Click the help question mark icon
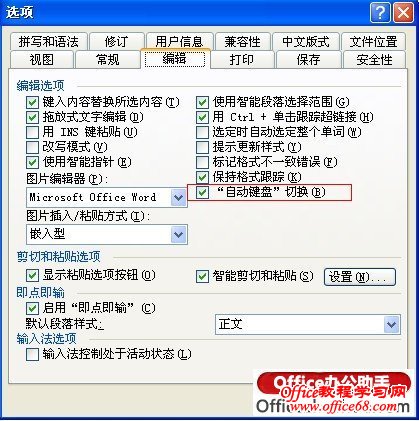This screenshot has width=419, height=421. pyautogui.click(x=379, y=13)
